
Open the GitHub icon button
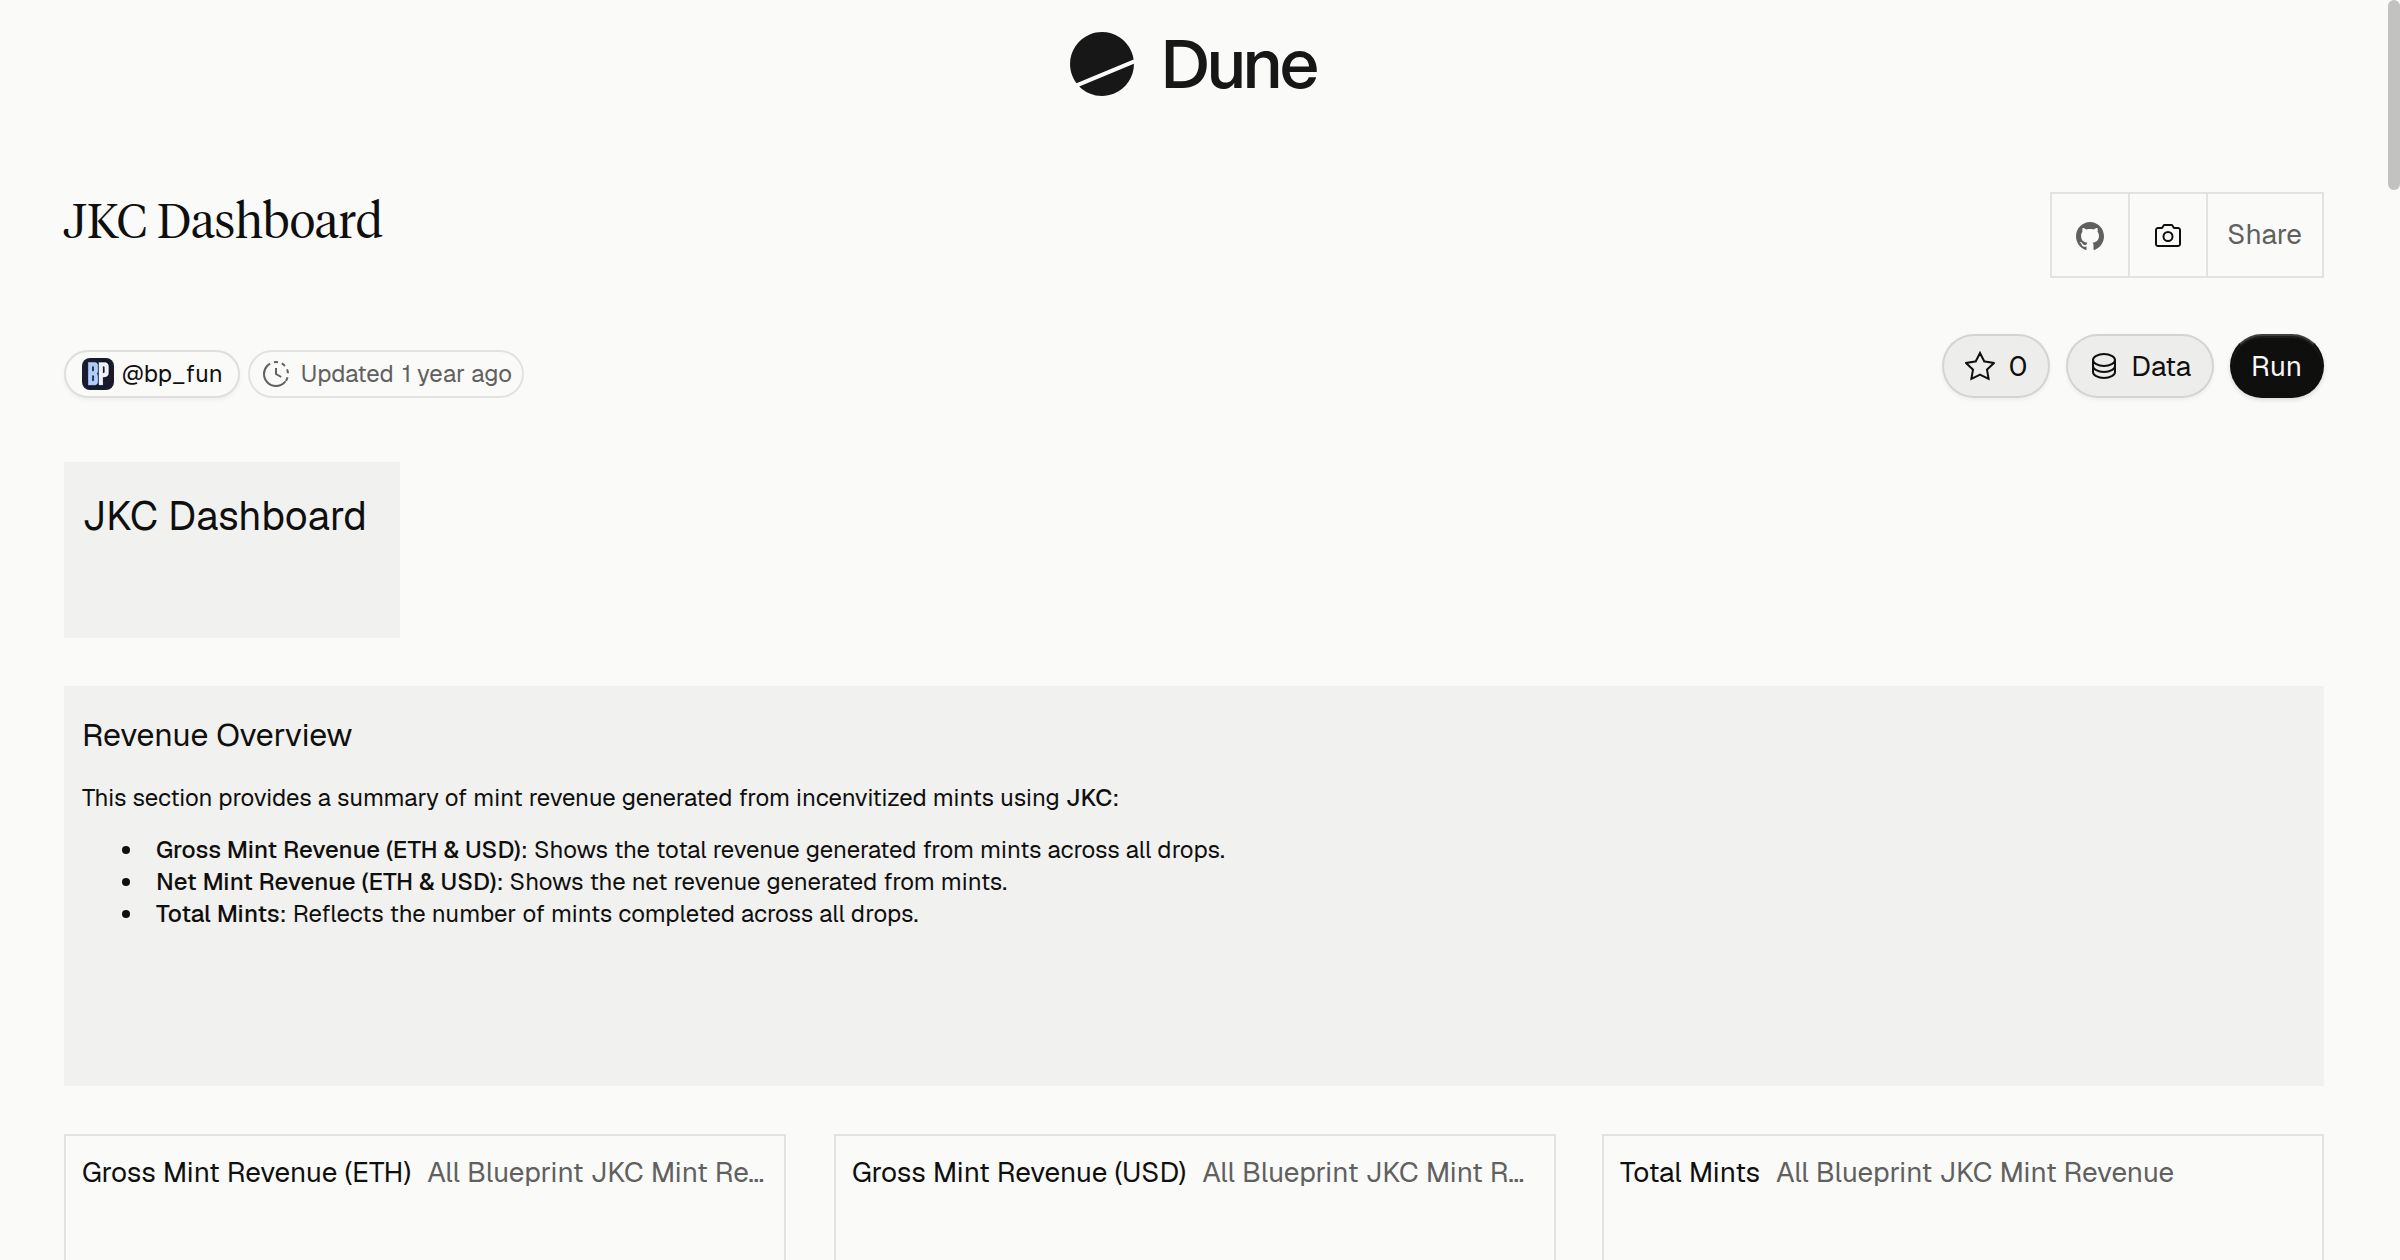tap(2090, 235)
